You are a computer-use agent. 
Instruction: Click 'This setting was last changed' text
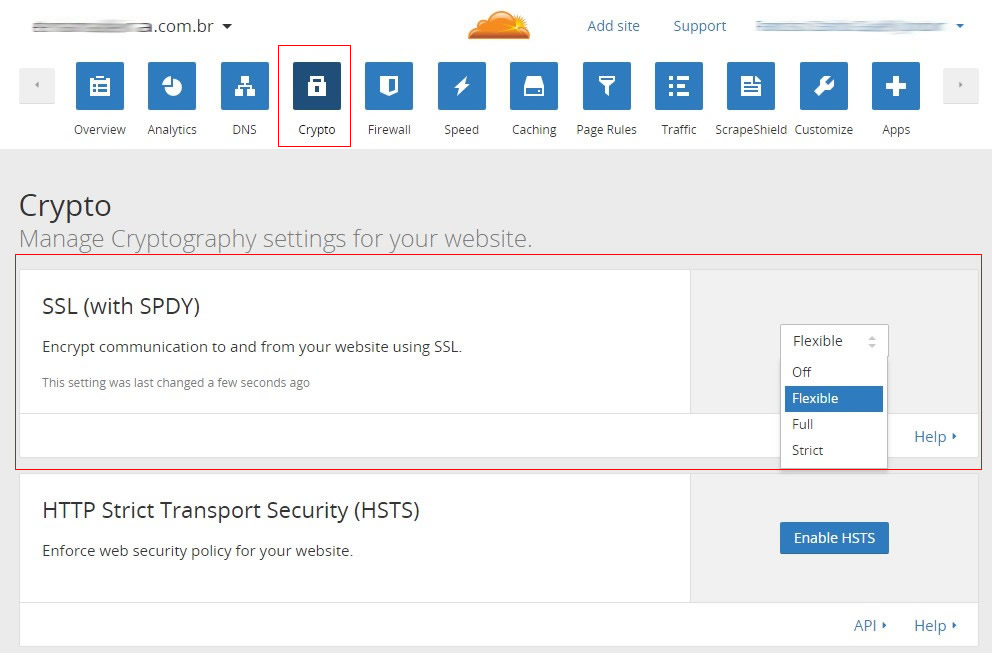176,383
